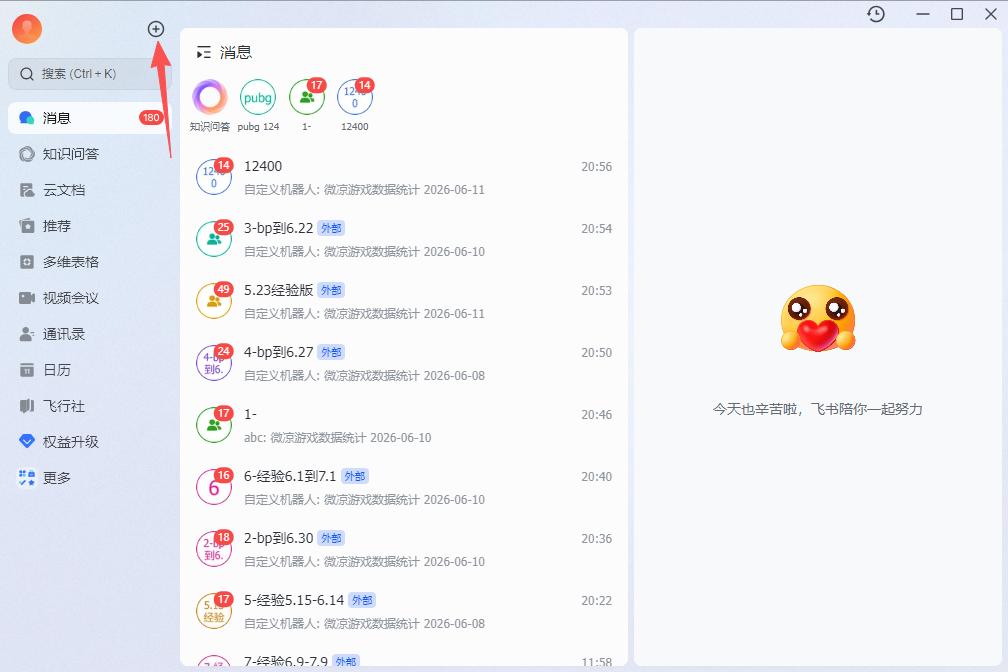Open 知识问答 in the sidebar
Image resolution: width=1008 pixels, height=672 pixels.
coord(89,154)
